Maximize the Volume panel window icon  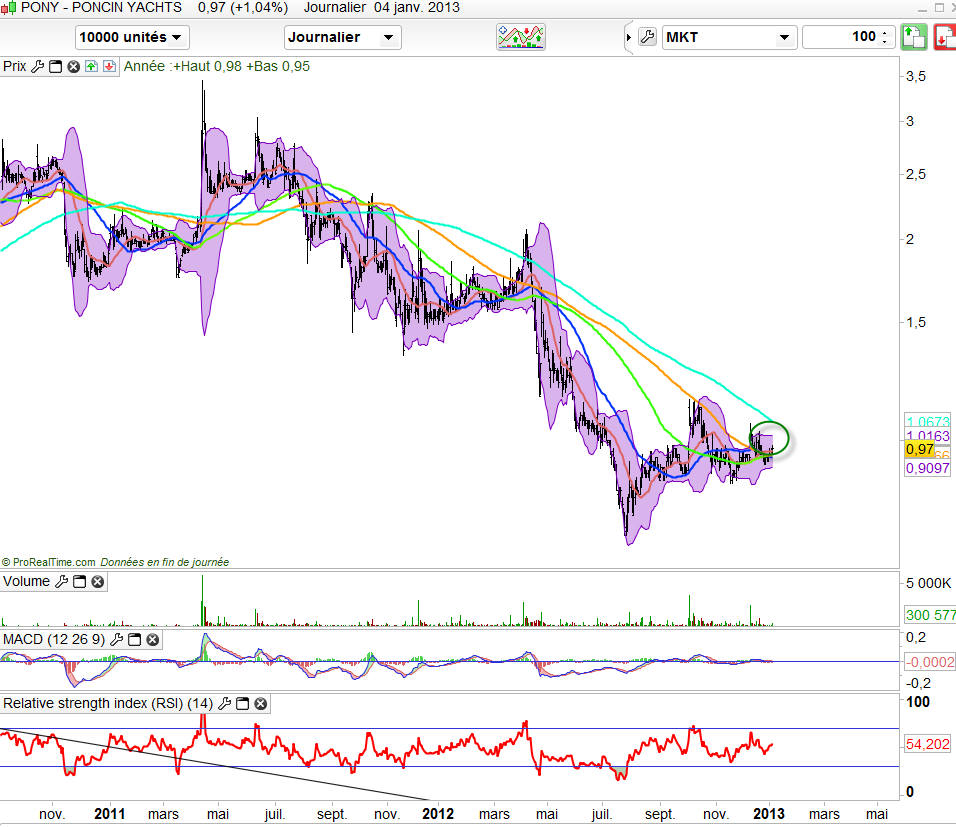pos(78,582)
